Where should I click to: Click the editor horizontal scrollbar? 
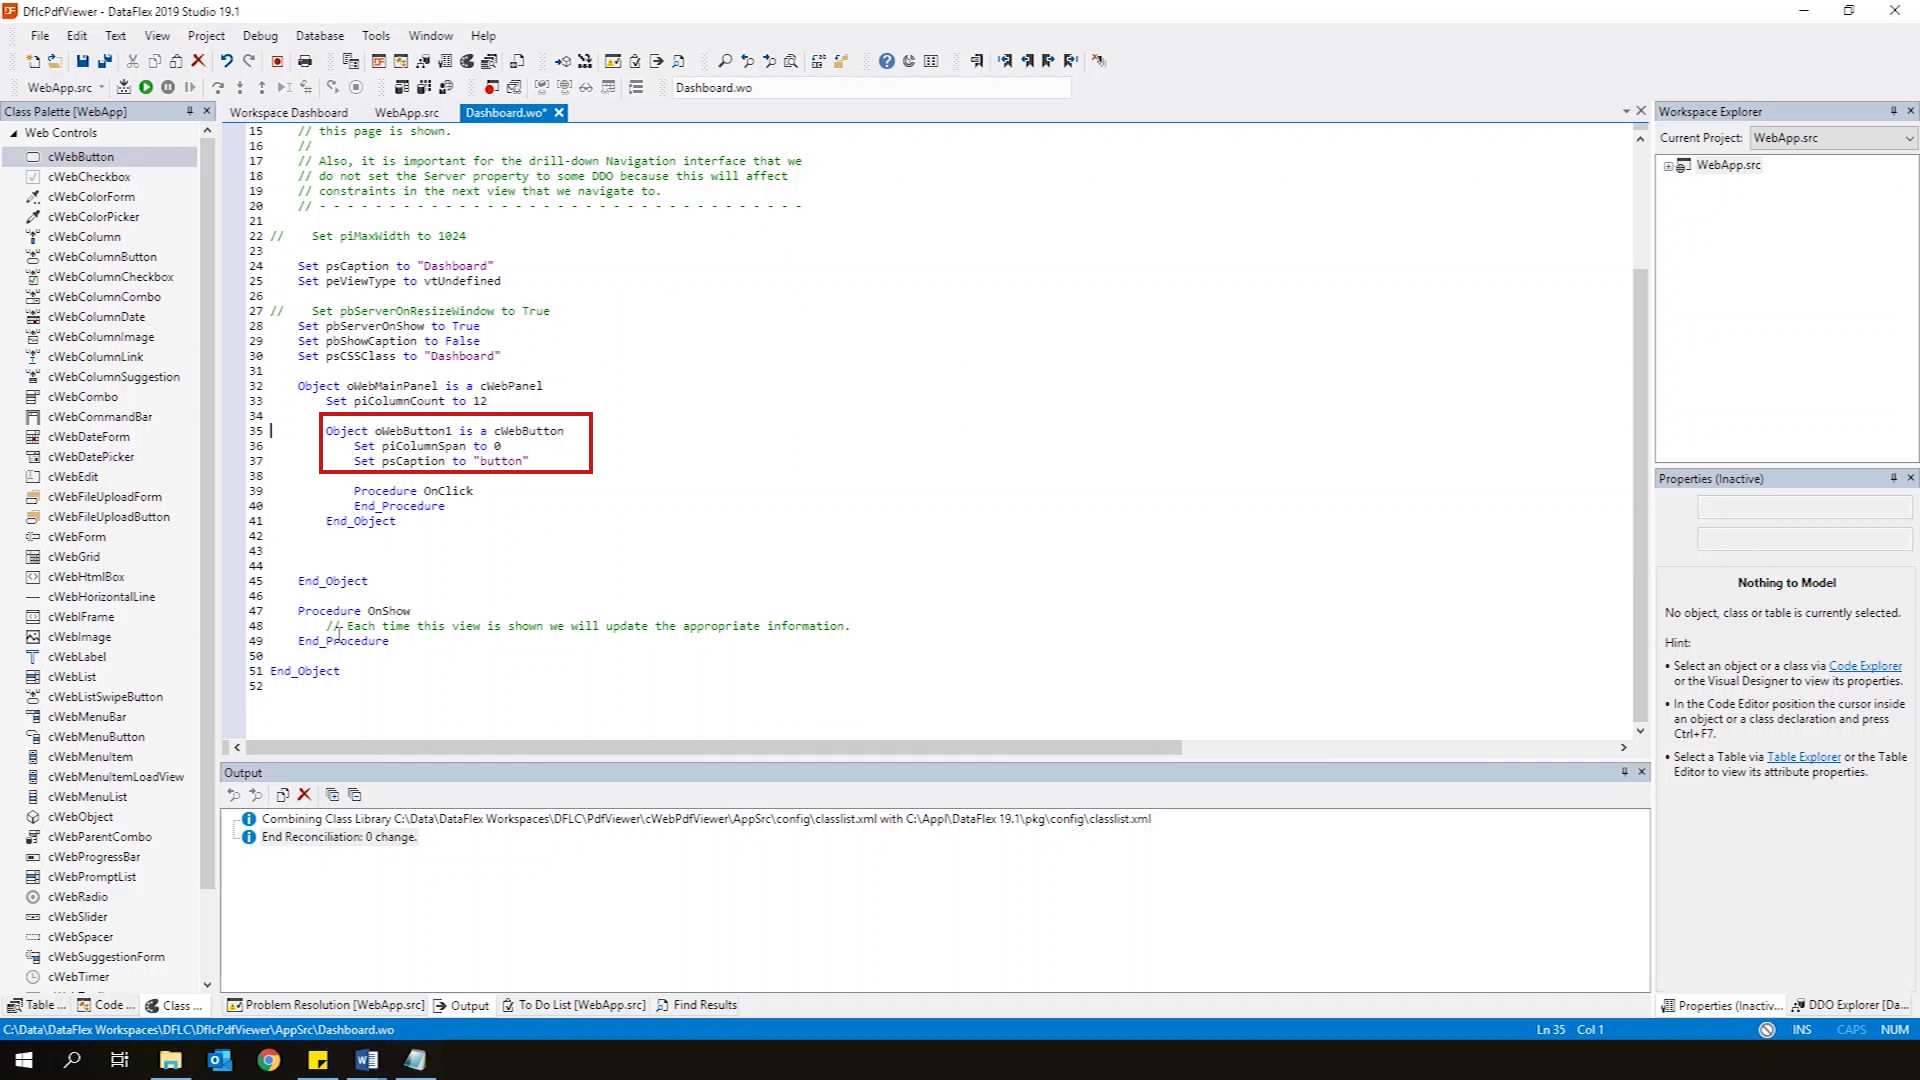[x=712, y=748]
